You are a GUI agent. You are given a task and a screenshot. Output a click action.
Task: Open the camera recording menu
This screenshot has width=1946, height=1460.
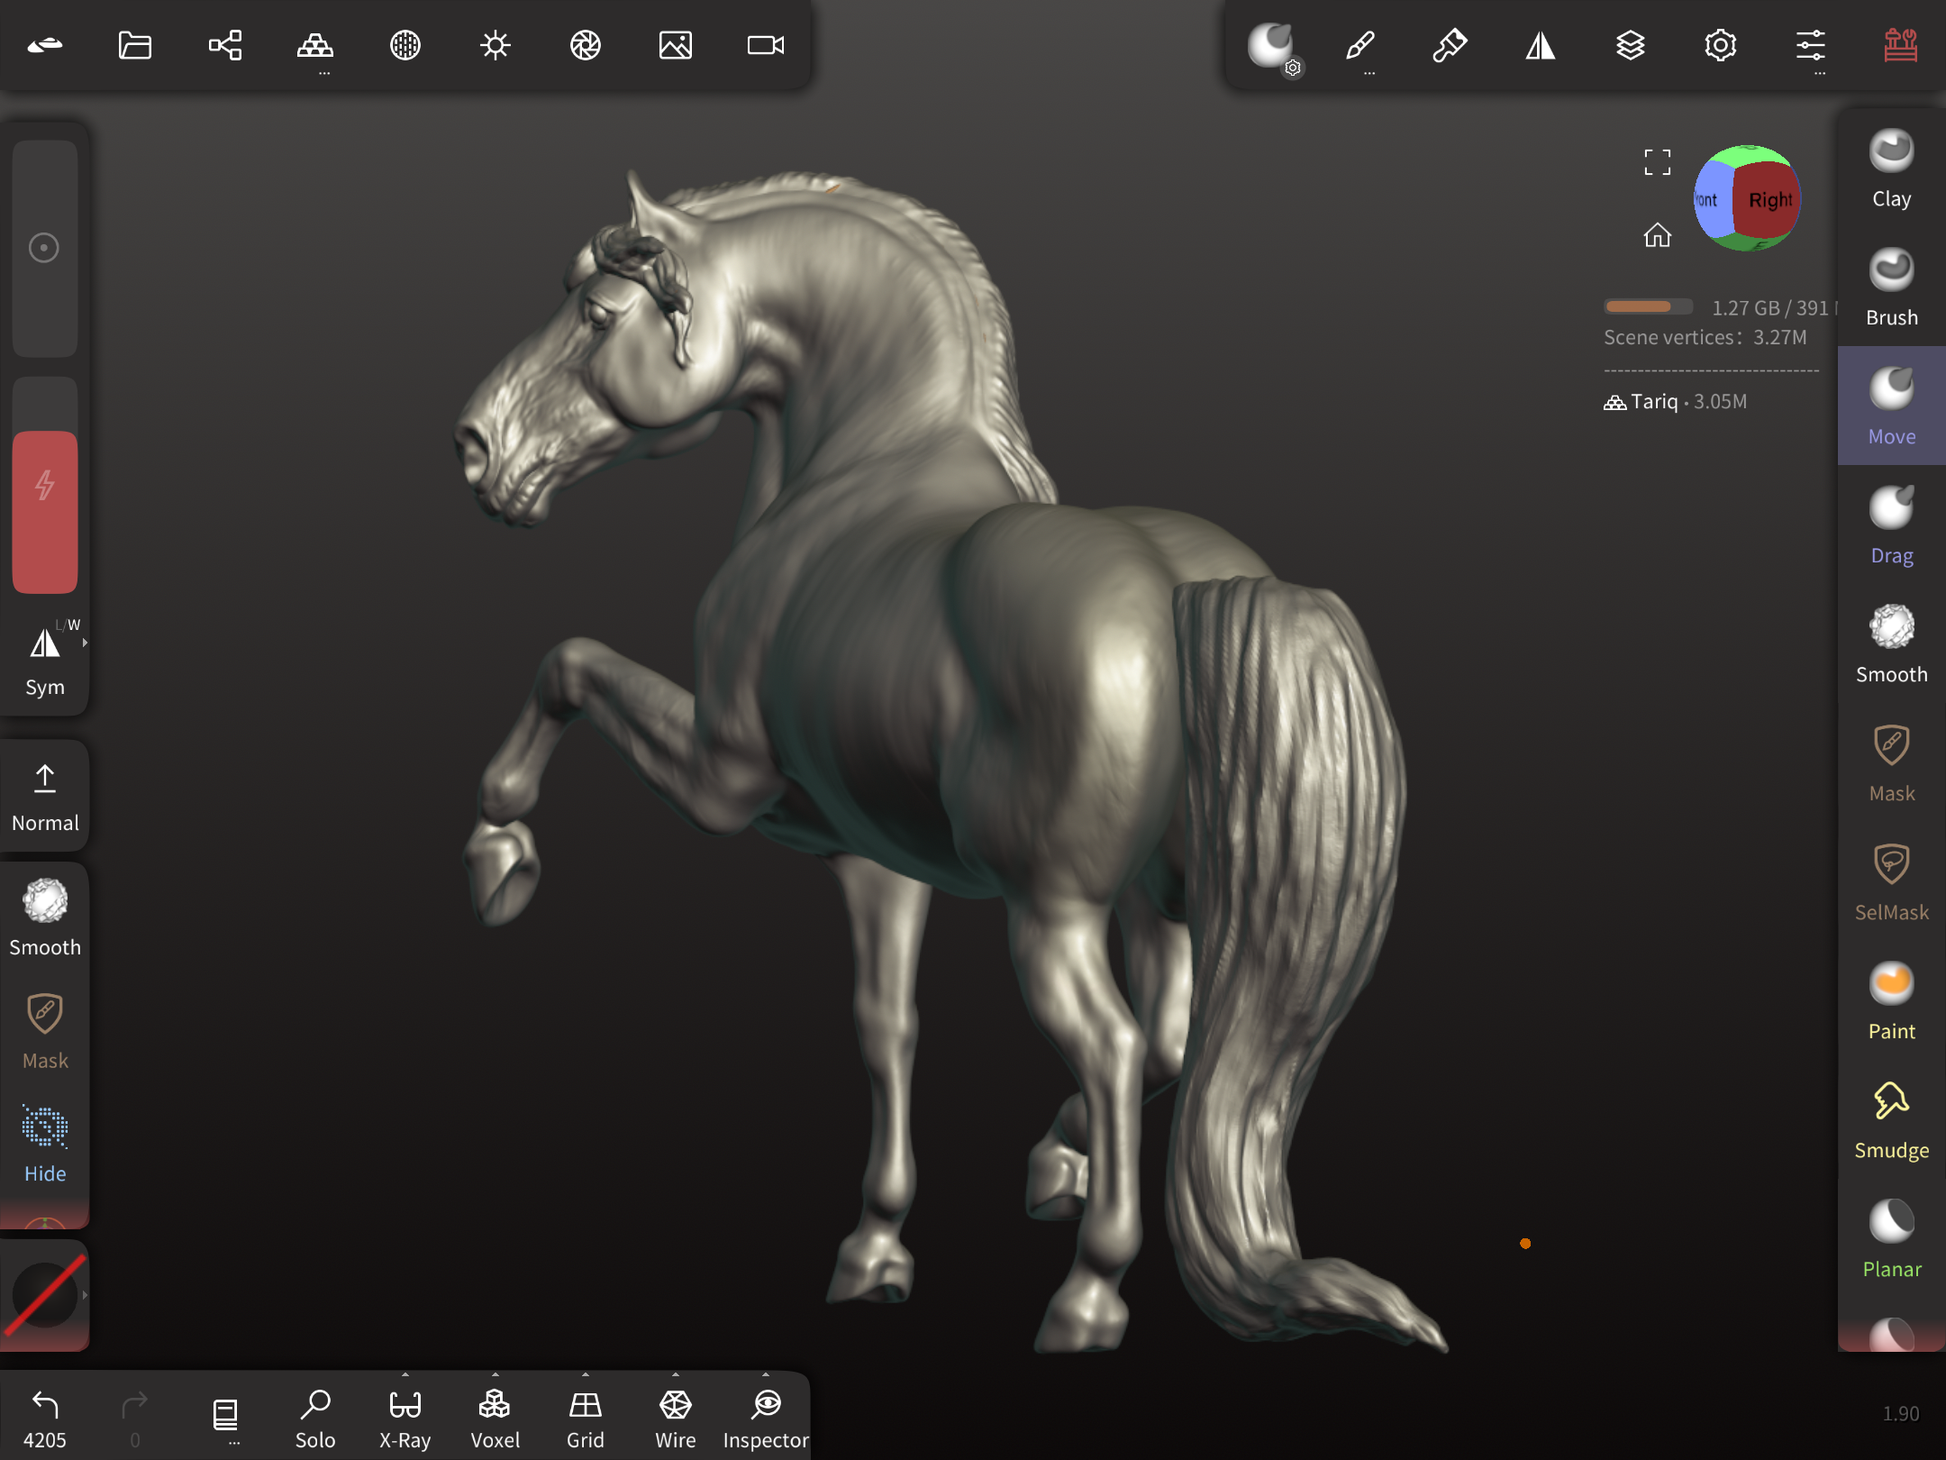click(765, 45)
